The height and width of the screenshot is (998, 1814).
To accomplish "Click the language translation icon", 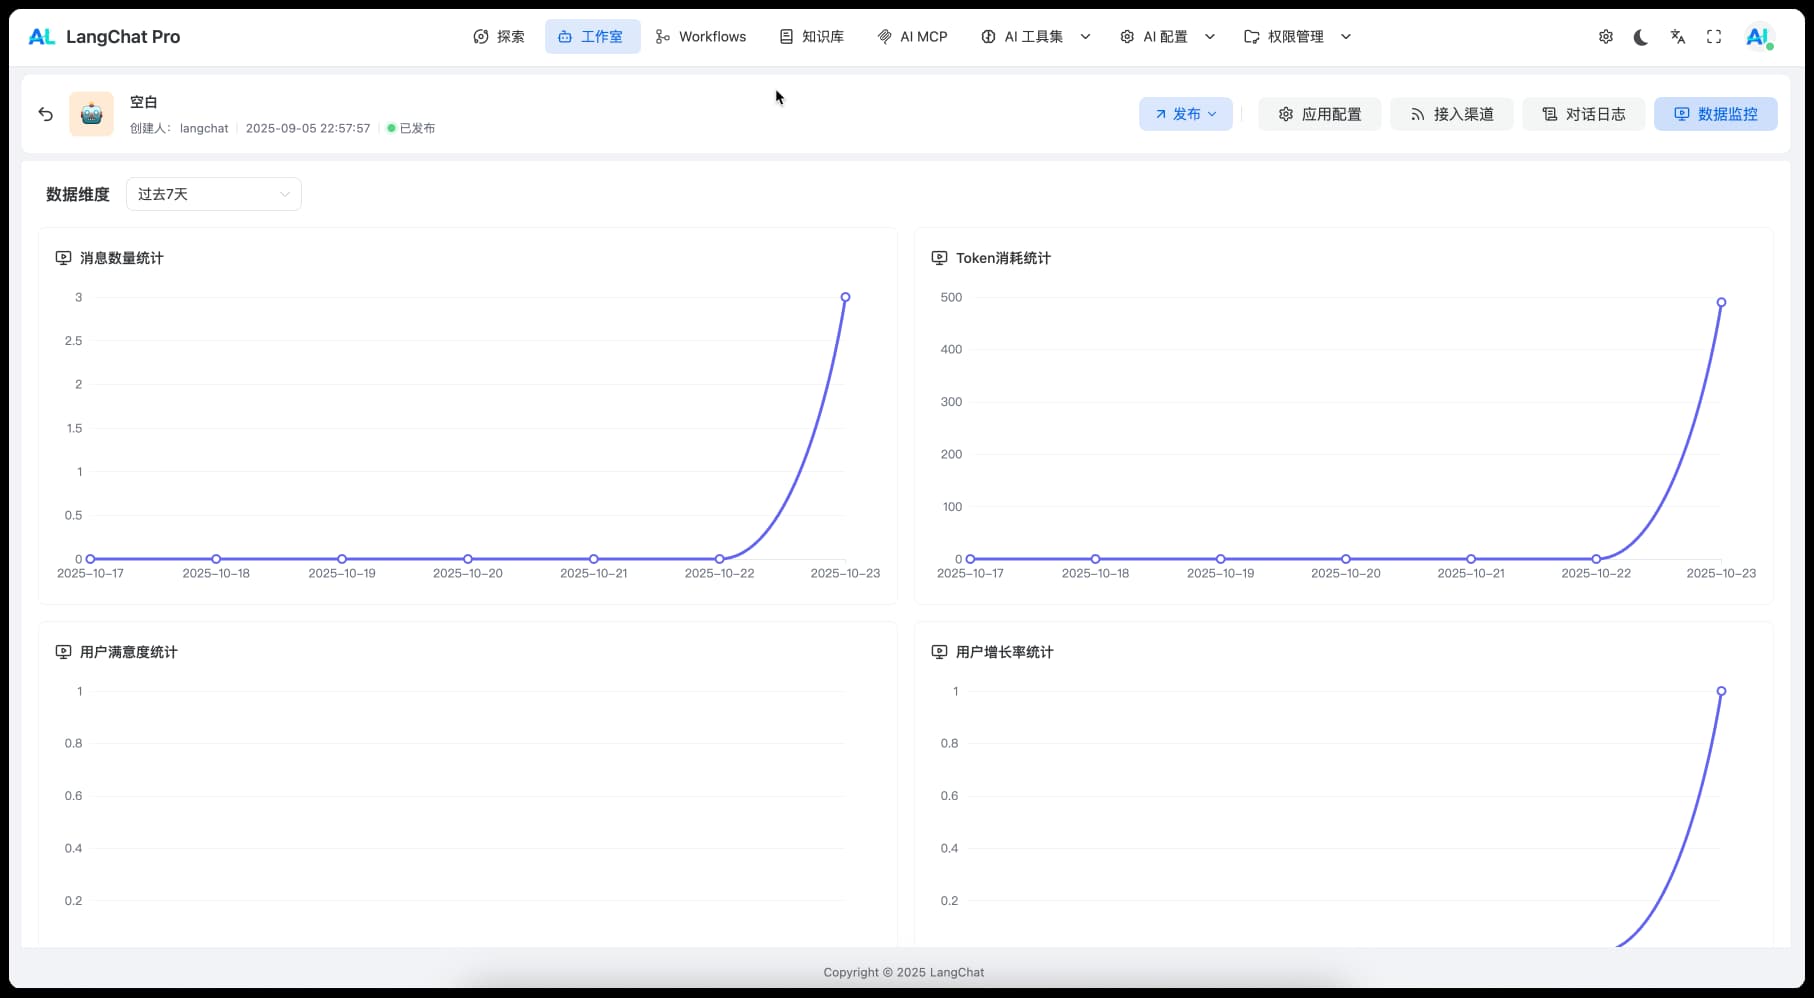I will [x=1677, y=37].
